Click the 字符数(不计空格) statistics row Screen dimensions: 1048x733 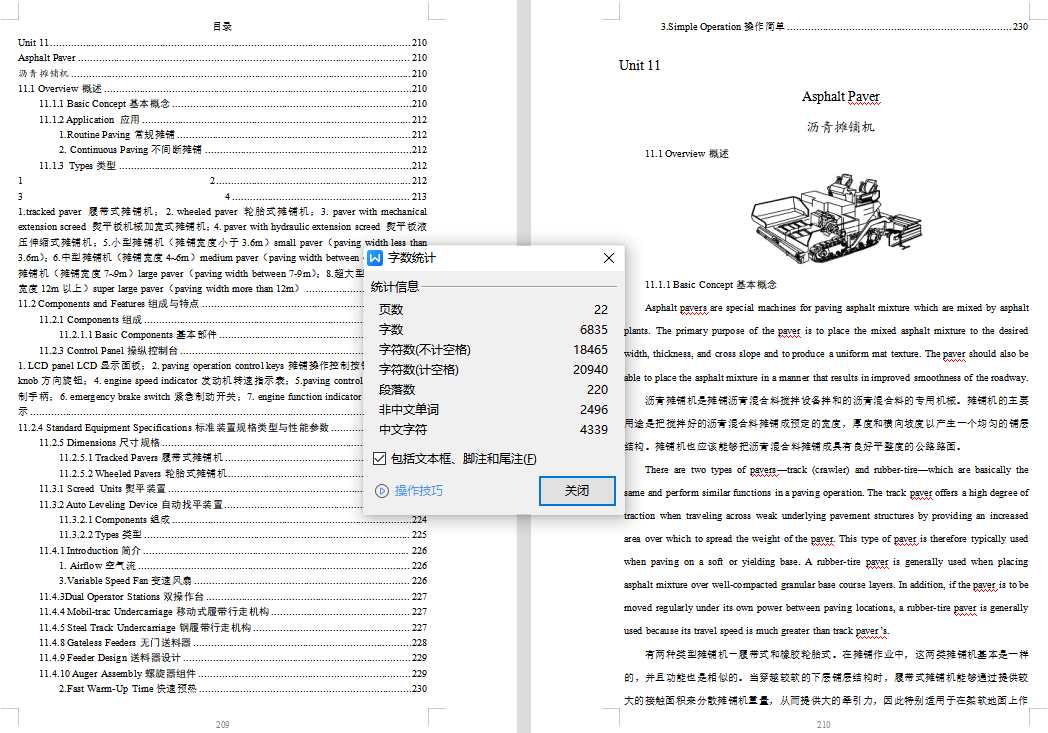coord(424,350)
